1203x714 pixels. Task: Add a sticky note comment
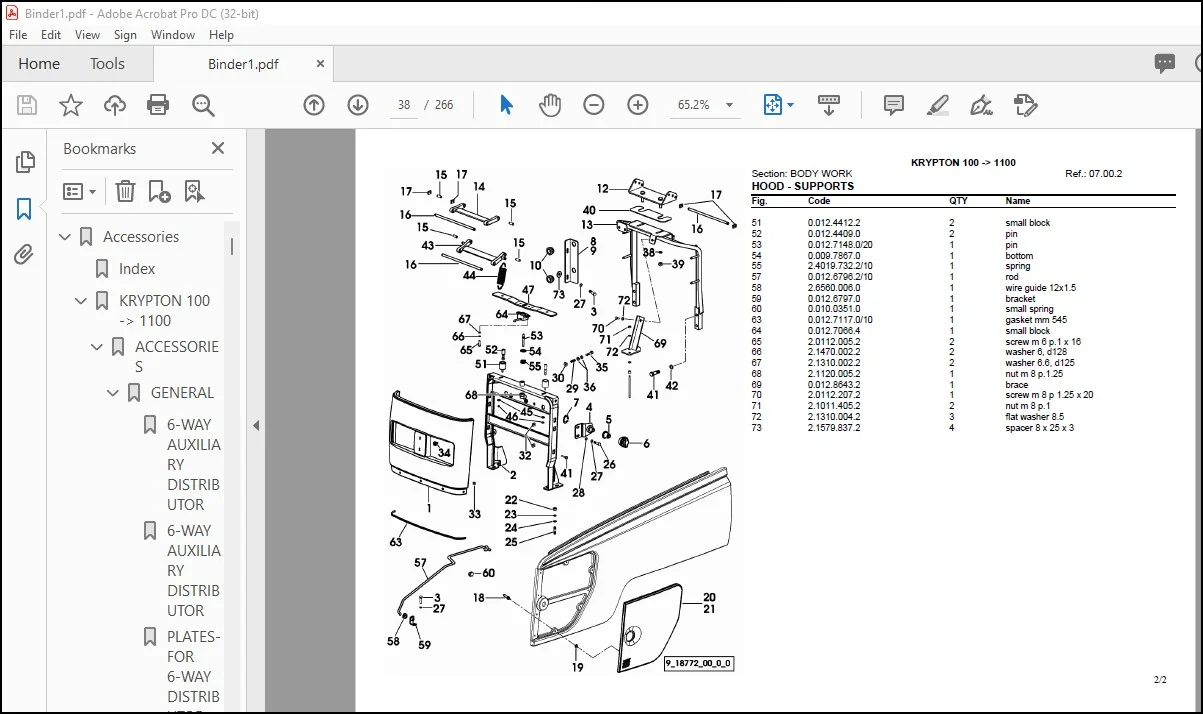pos(894,105)
